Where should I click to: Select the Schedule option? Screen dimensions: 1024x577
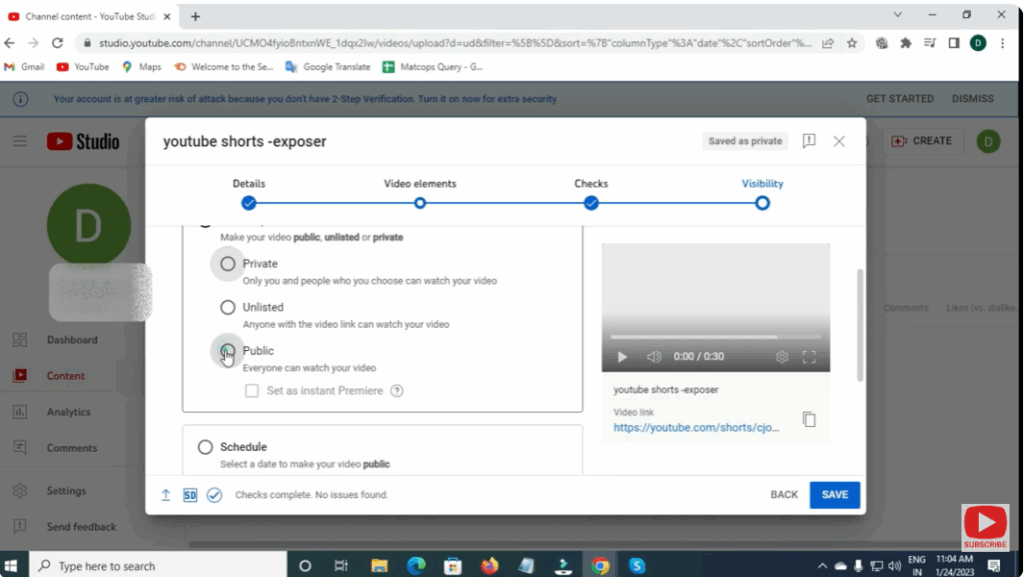206,447
